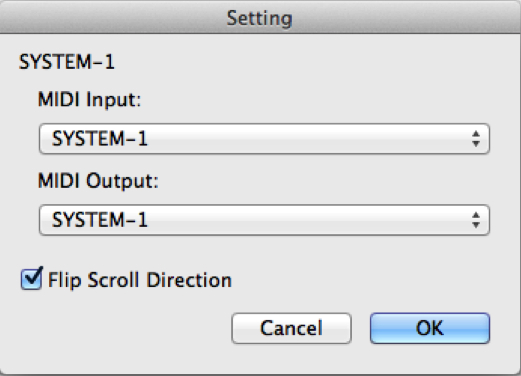Click the MIDI Input: label
Viewport: 521px width, 376px height.
(x=90, y=99)
